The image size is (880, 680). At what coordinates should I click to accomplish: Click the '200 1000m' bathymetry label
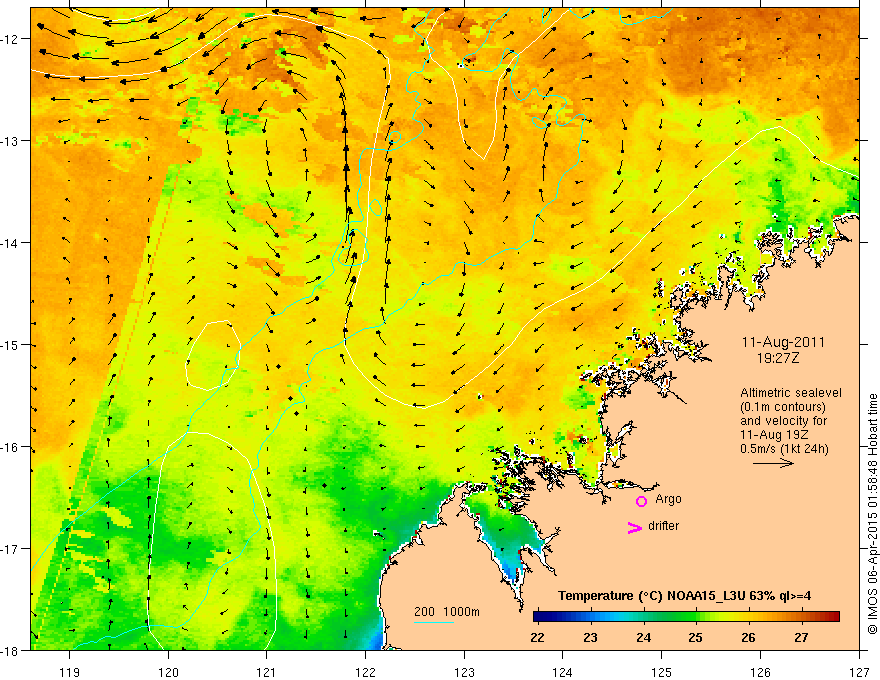coord(447,612)
